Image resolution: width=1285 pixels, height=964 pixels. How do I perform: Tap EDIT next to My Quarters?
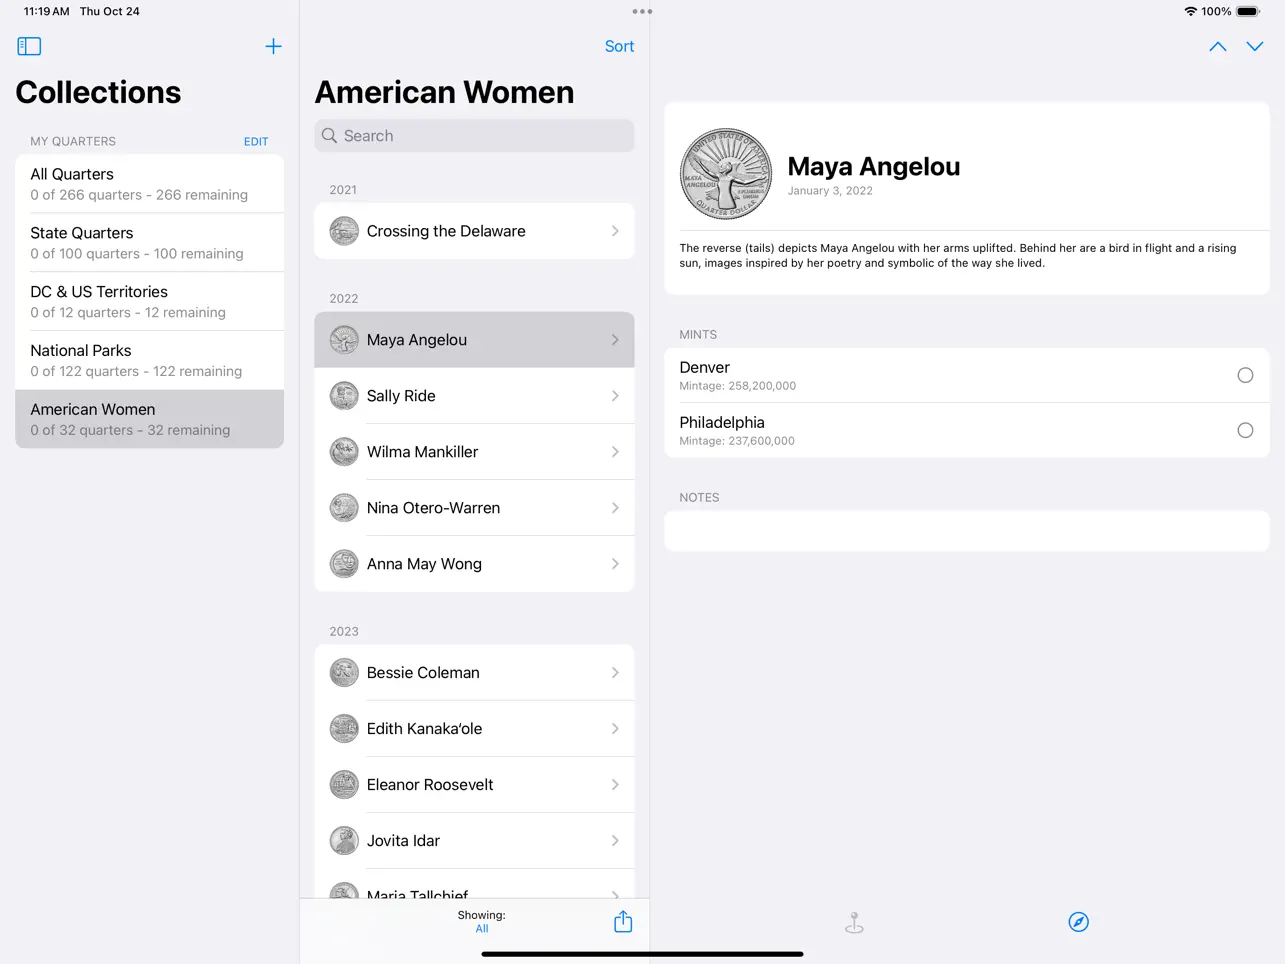[256, 141]
